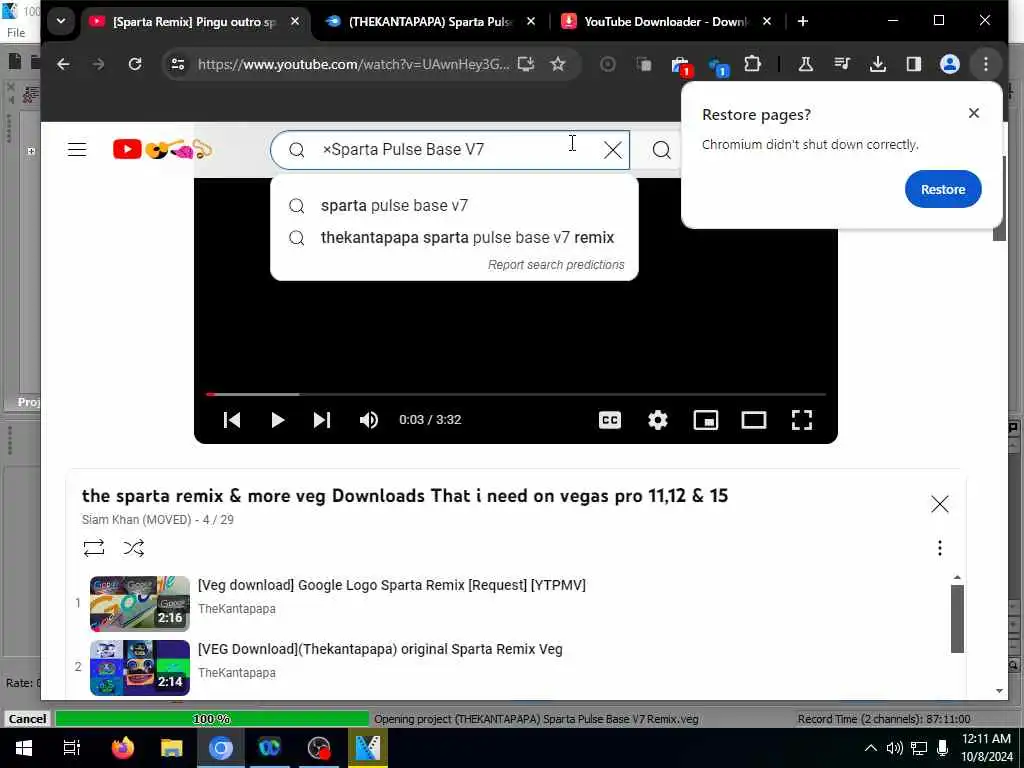
Task: Bookmark this page with star icon
Action: 558,64
